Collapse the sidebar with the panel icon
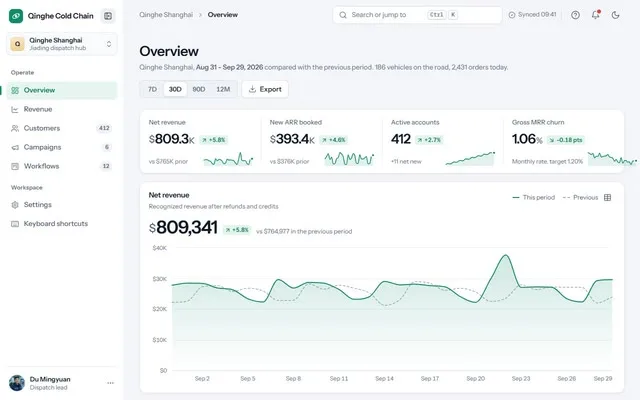The width and height of the screenshot is (640, 400). 108,16
